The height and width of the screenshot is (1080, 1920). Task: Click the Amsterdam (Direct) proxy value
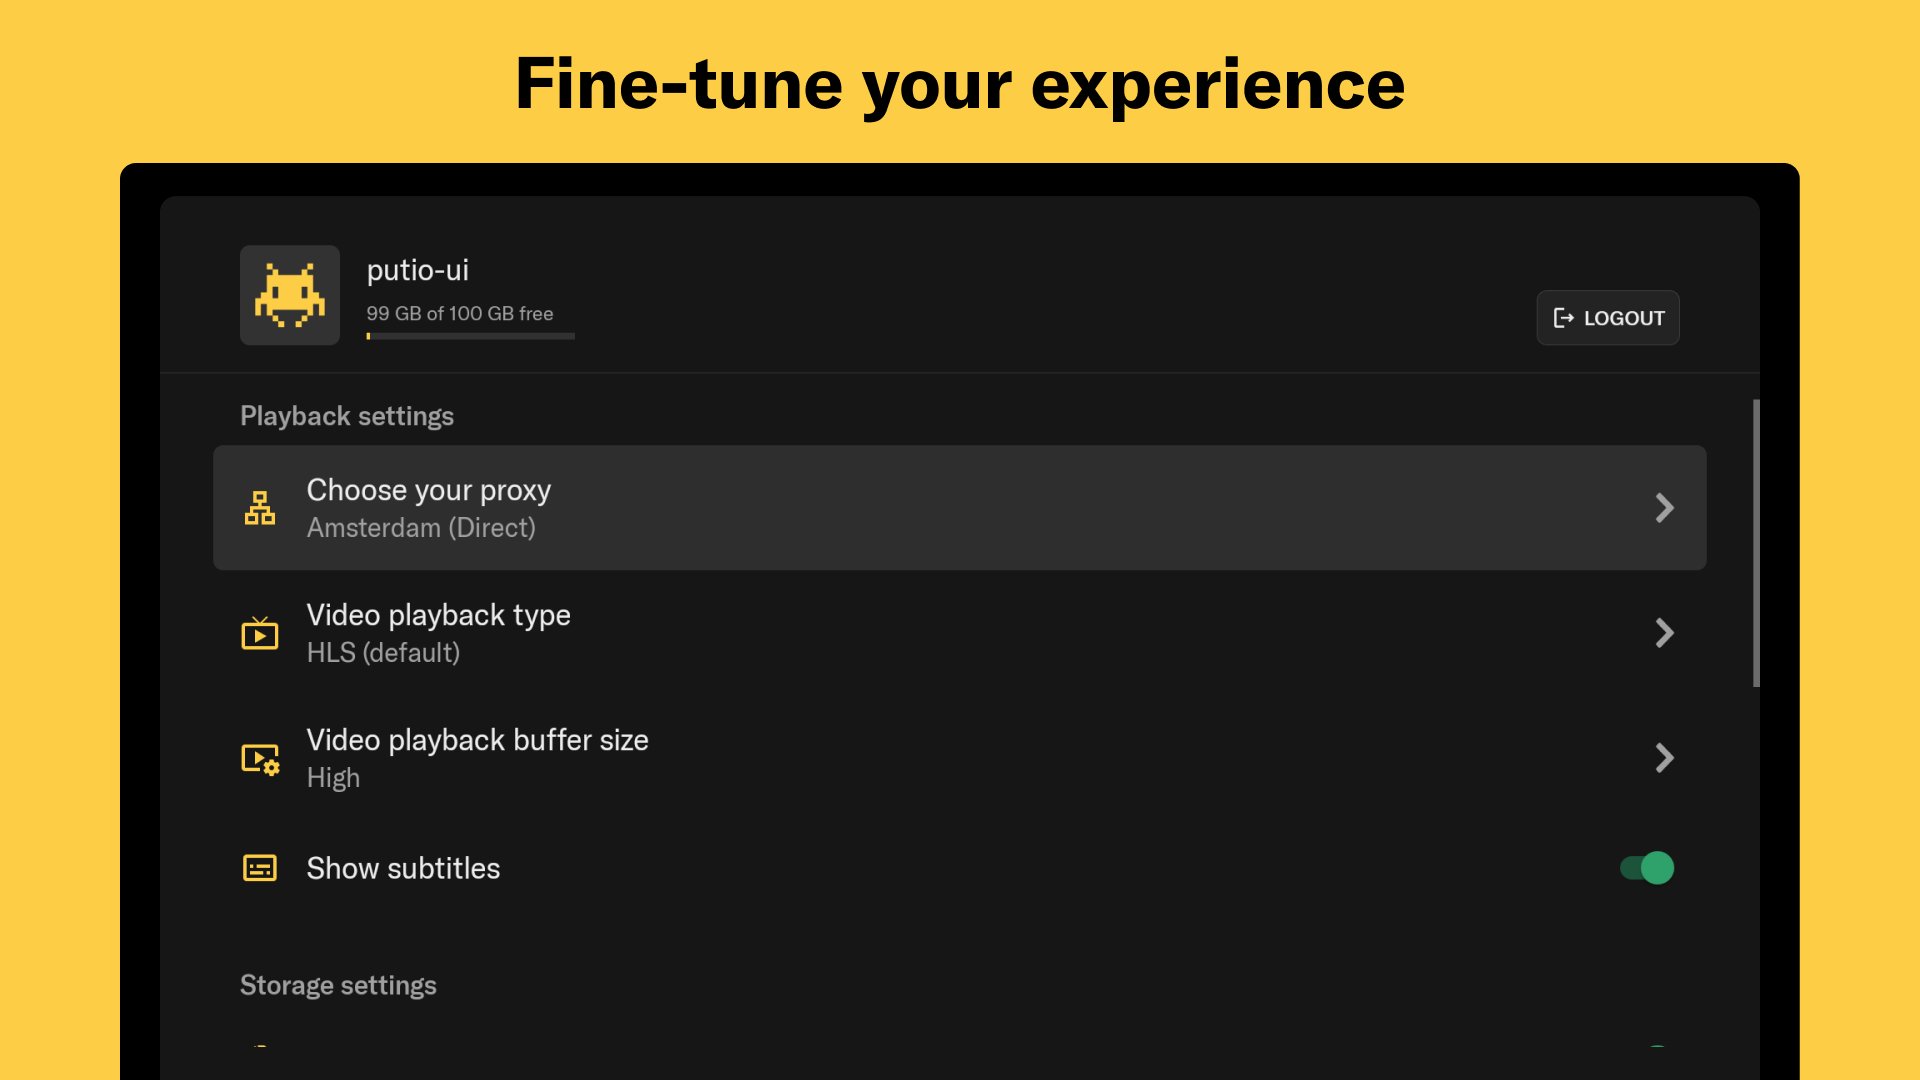(x=421, y=528)
